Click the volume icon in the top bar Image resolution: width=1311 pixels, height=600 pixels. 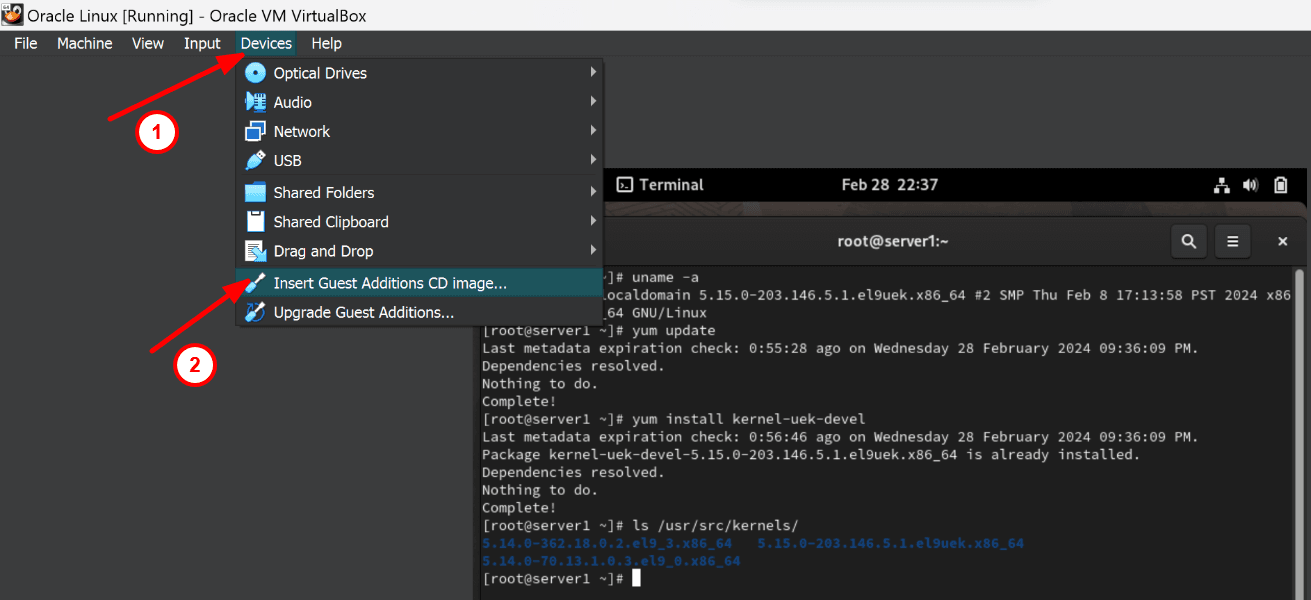[x=1250, y=184]
